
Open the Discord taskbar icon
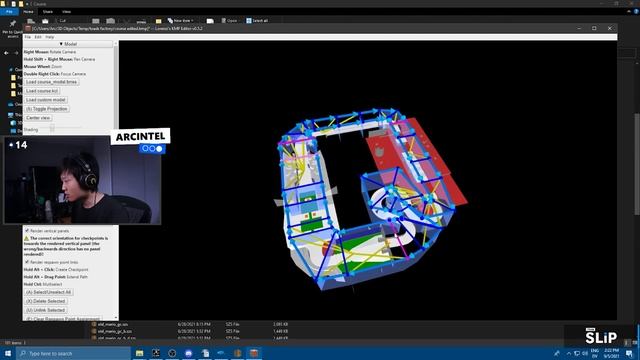(x=189, y=353)
